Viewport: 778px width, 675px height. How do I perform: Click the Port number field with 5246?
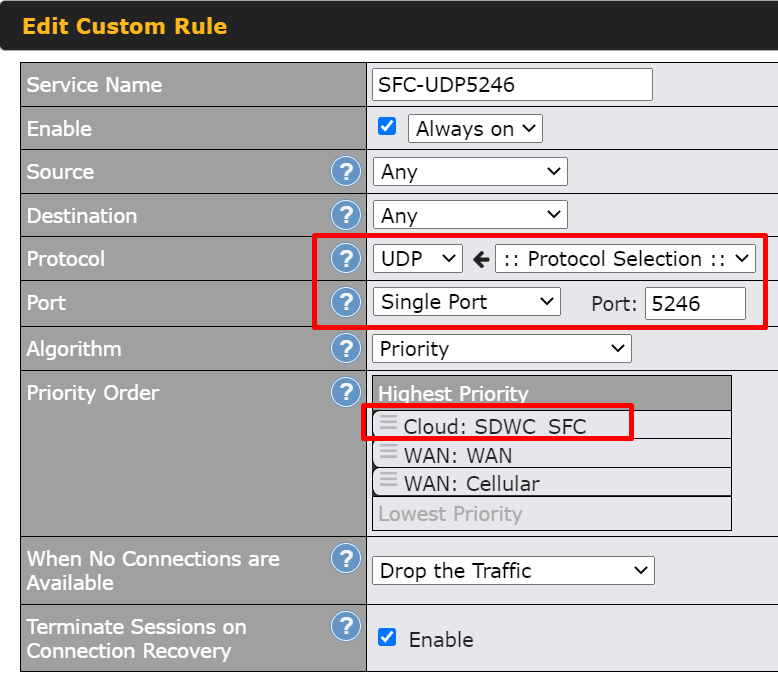click(x=694, y=303)
